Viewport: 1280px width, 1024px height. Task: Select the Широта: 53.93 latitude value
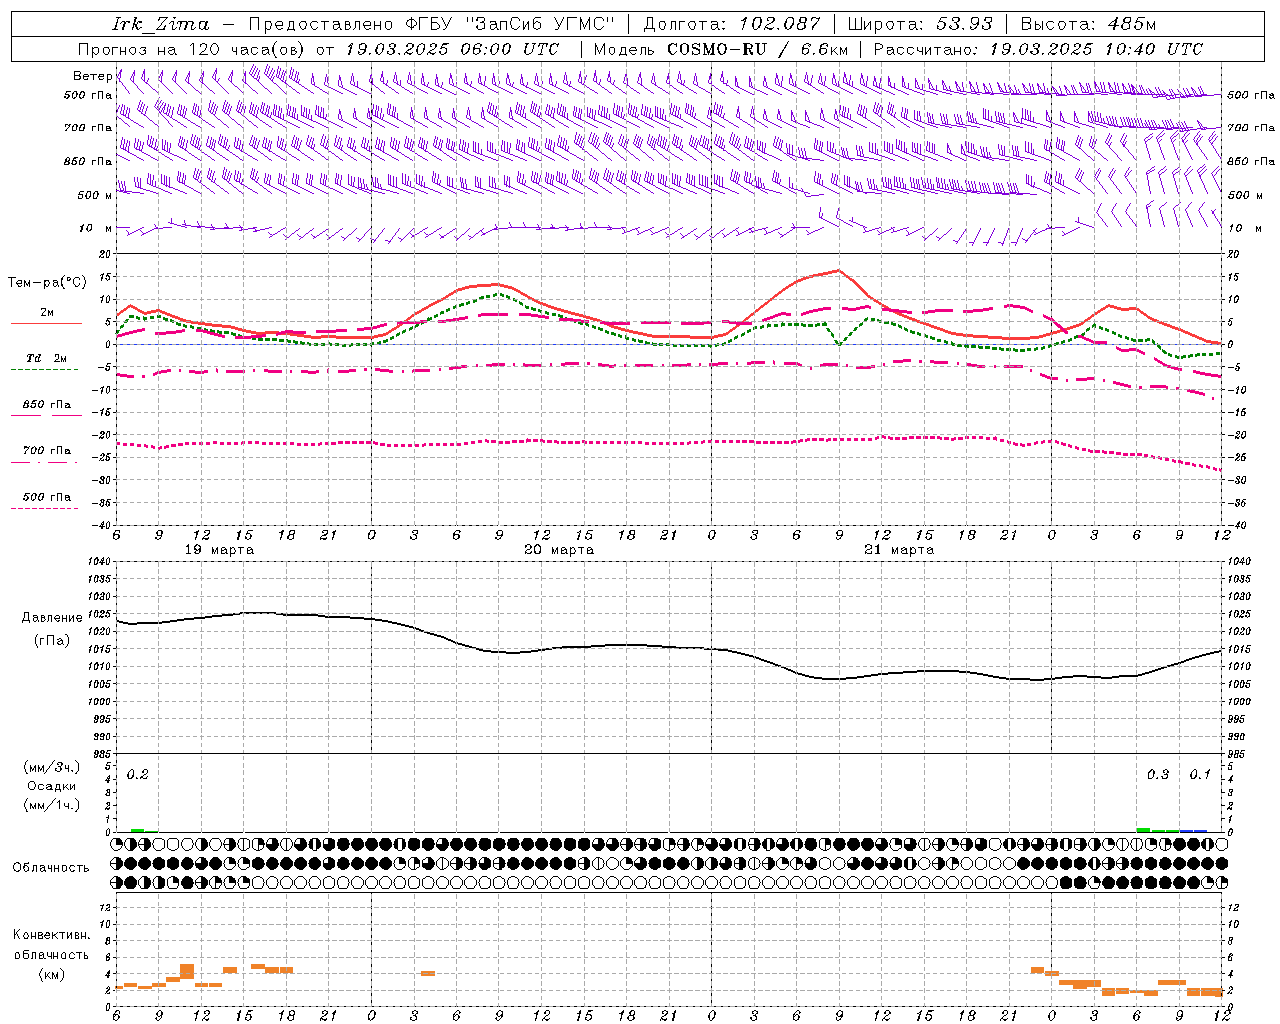tap(919, 24)
